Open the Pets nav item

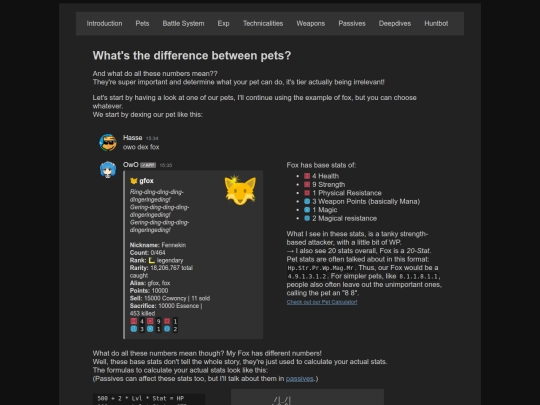(x=142, y=23)
